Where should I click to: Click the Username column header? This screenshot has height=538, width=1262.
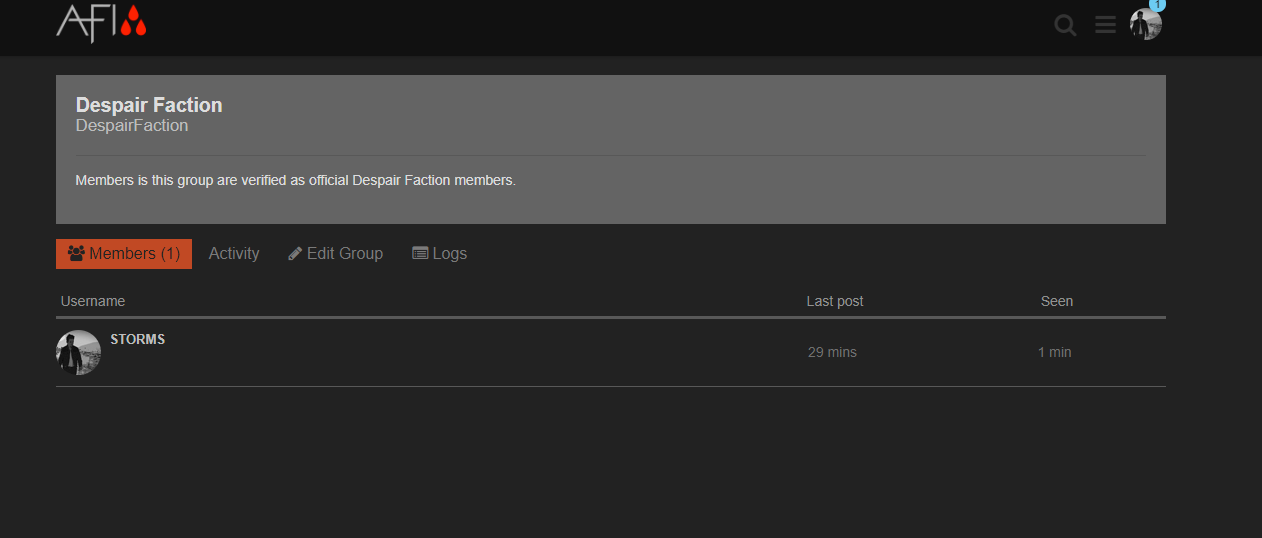pyautogui.click(x=93, y=301)
